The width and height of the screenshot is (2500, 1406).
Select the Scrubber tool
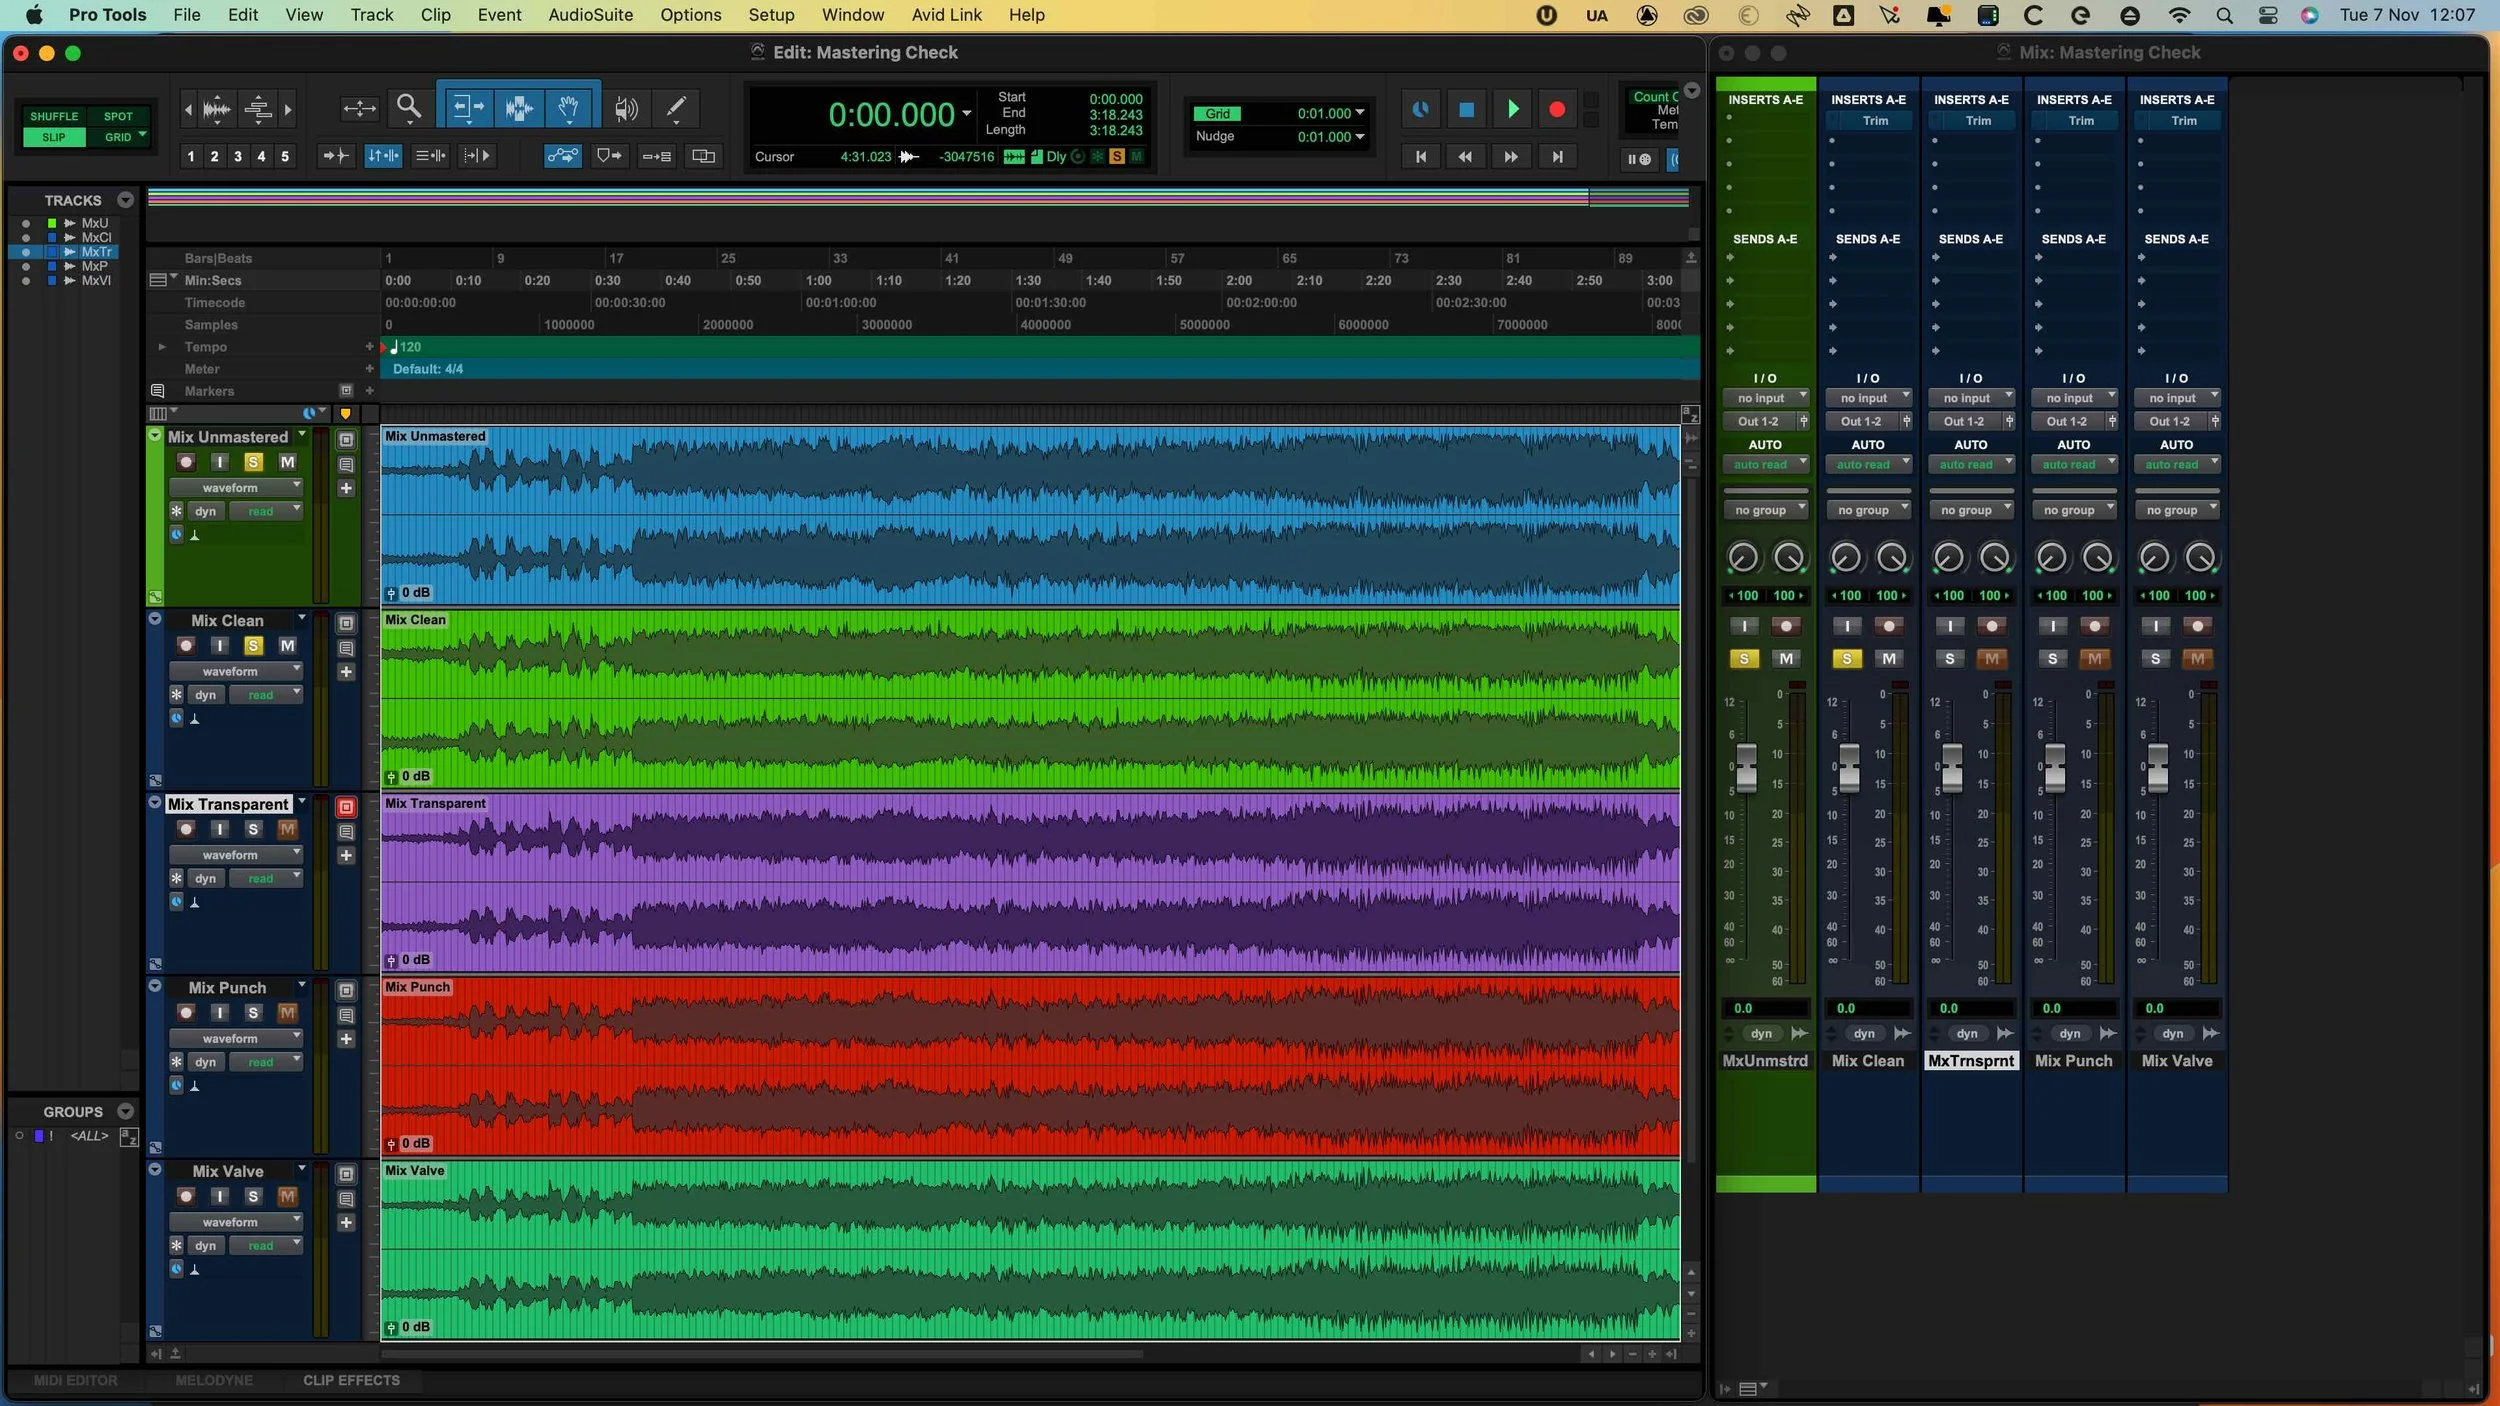pos(624,107)
